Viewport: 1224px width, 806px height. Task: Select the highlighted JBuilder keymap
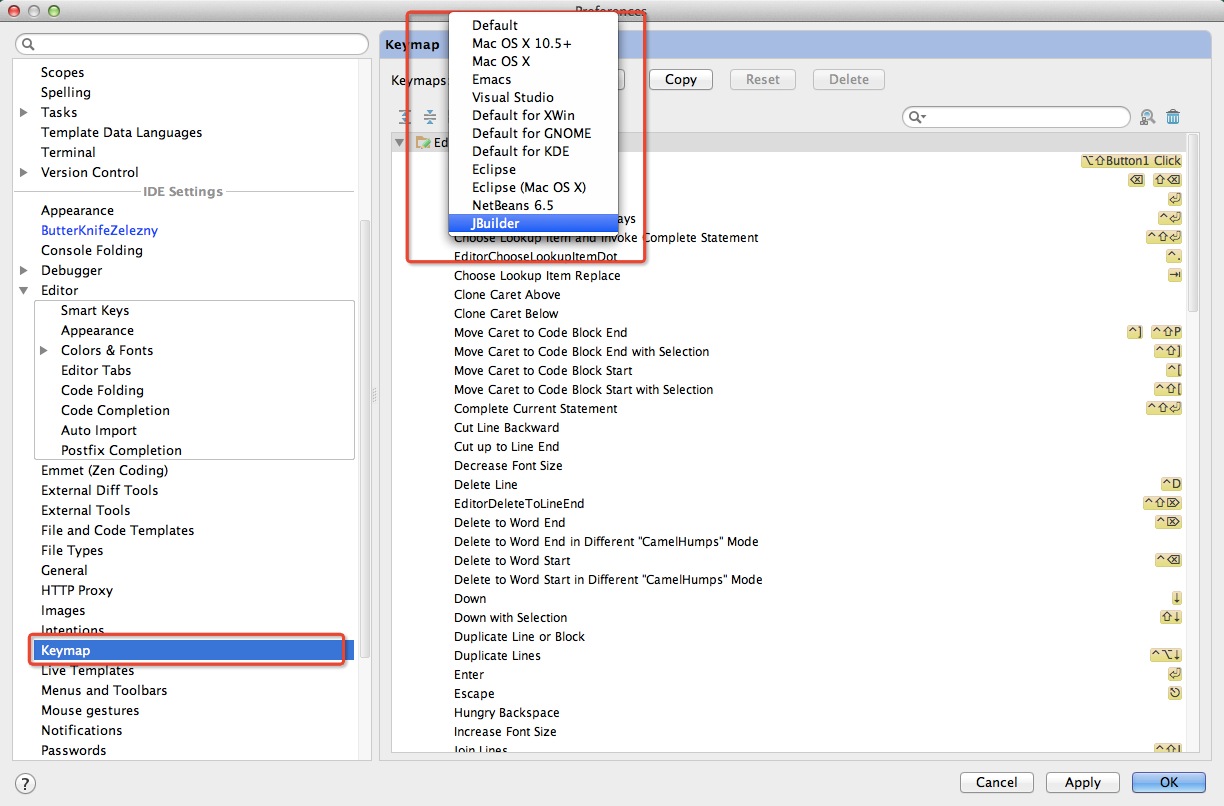click(x=533, y=223)
